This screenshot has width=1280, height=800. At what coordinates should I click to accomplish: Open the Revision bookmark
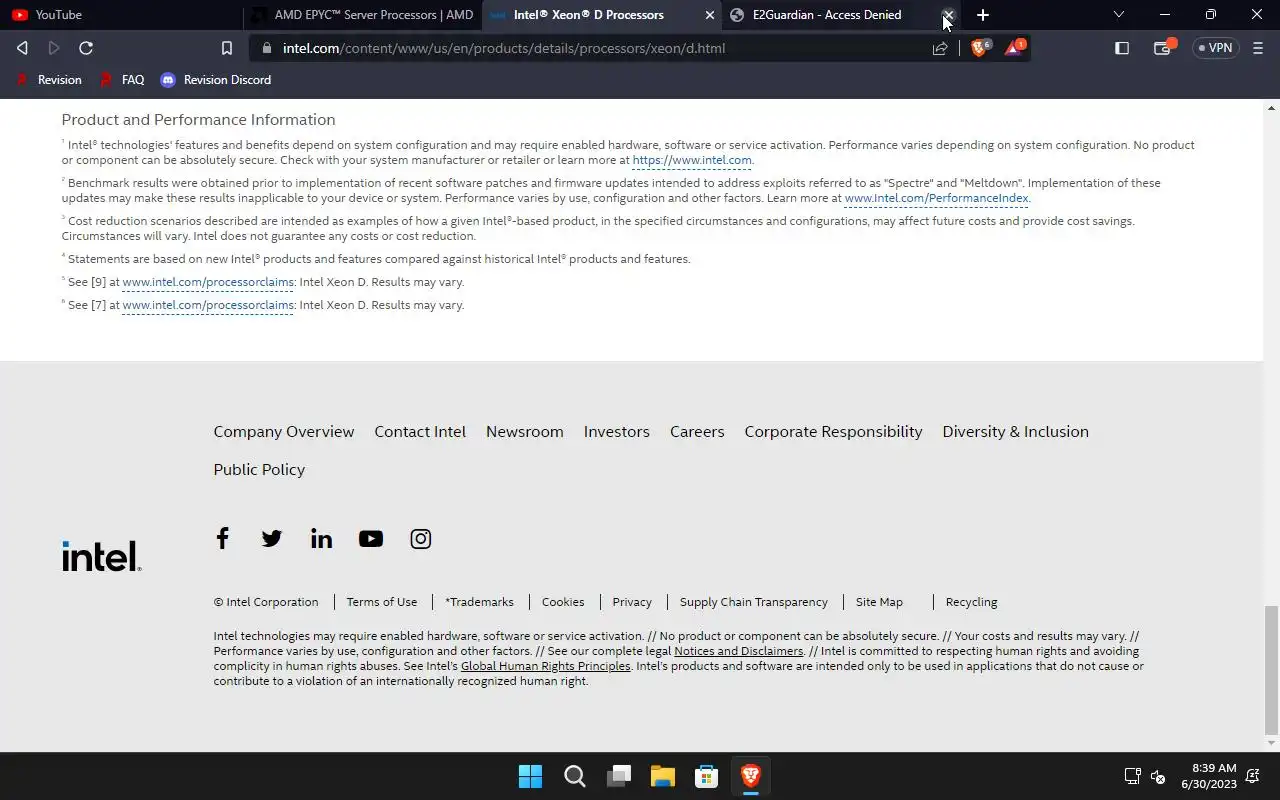pos(49,80)
